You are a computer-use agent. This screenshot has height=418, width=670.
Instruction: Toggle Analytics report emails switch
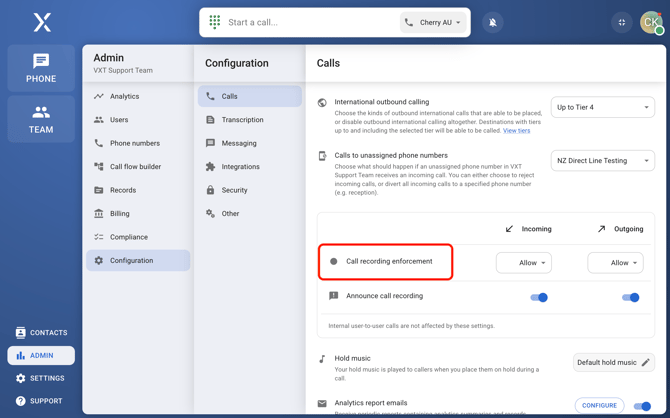tap(642, 406)
